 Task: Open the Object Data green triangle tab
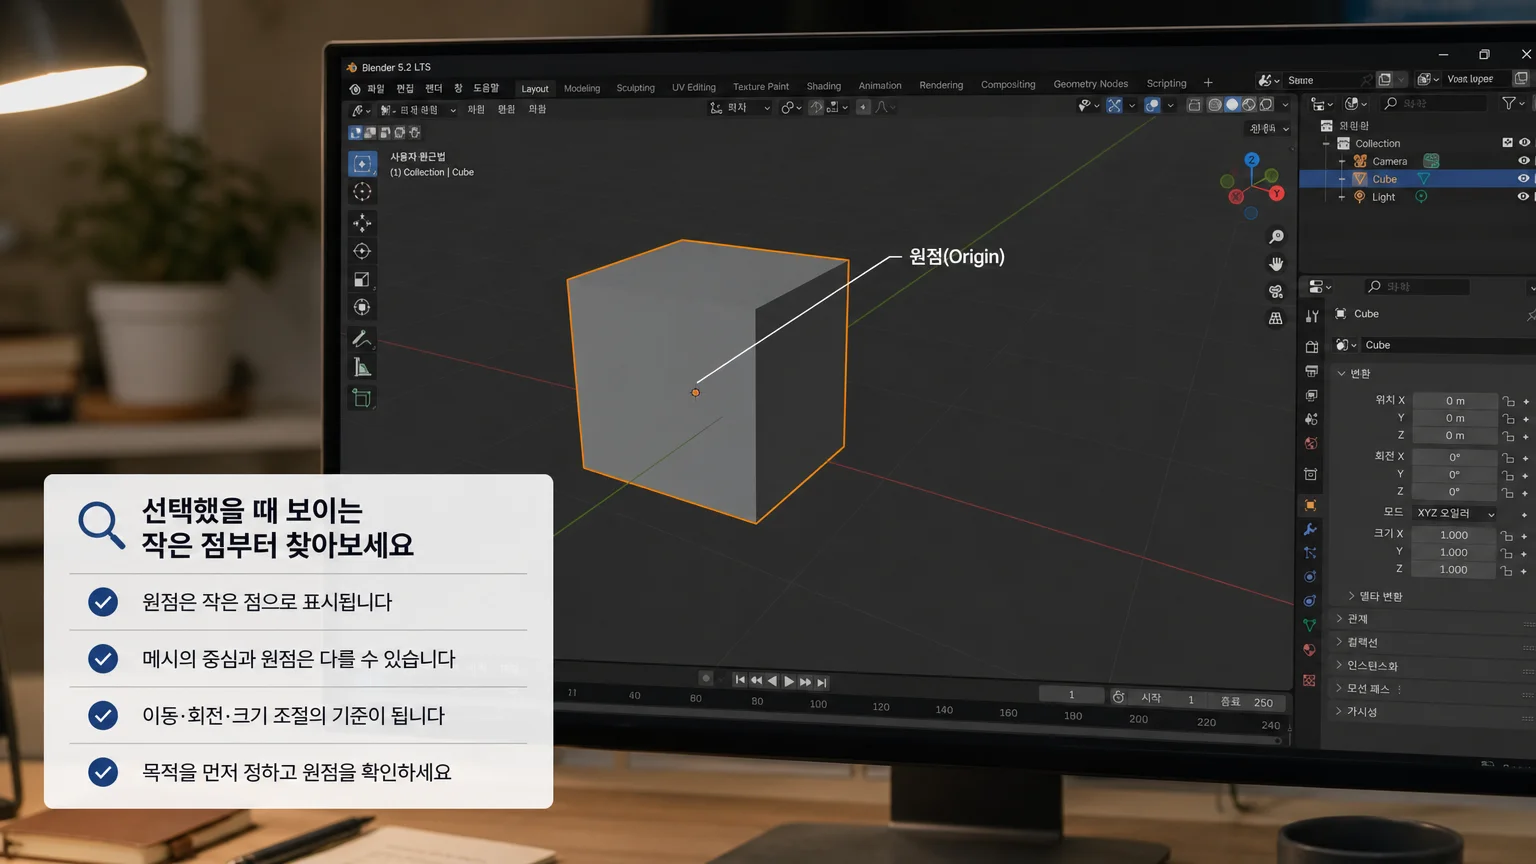click(x=1310, y=625)
